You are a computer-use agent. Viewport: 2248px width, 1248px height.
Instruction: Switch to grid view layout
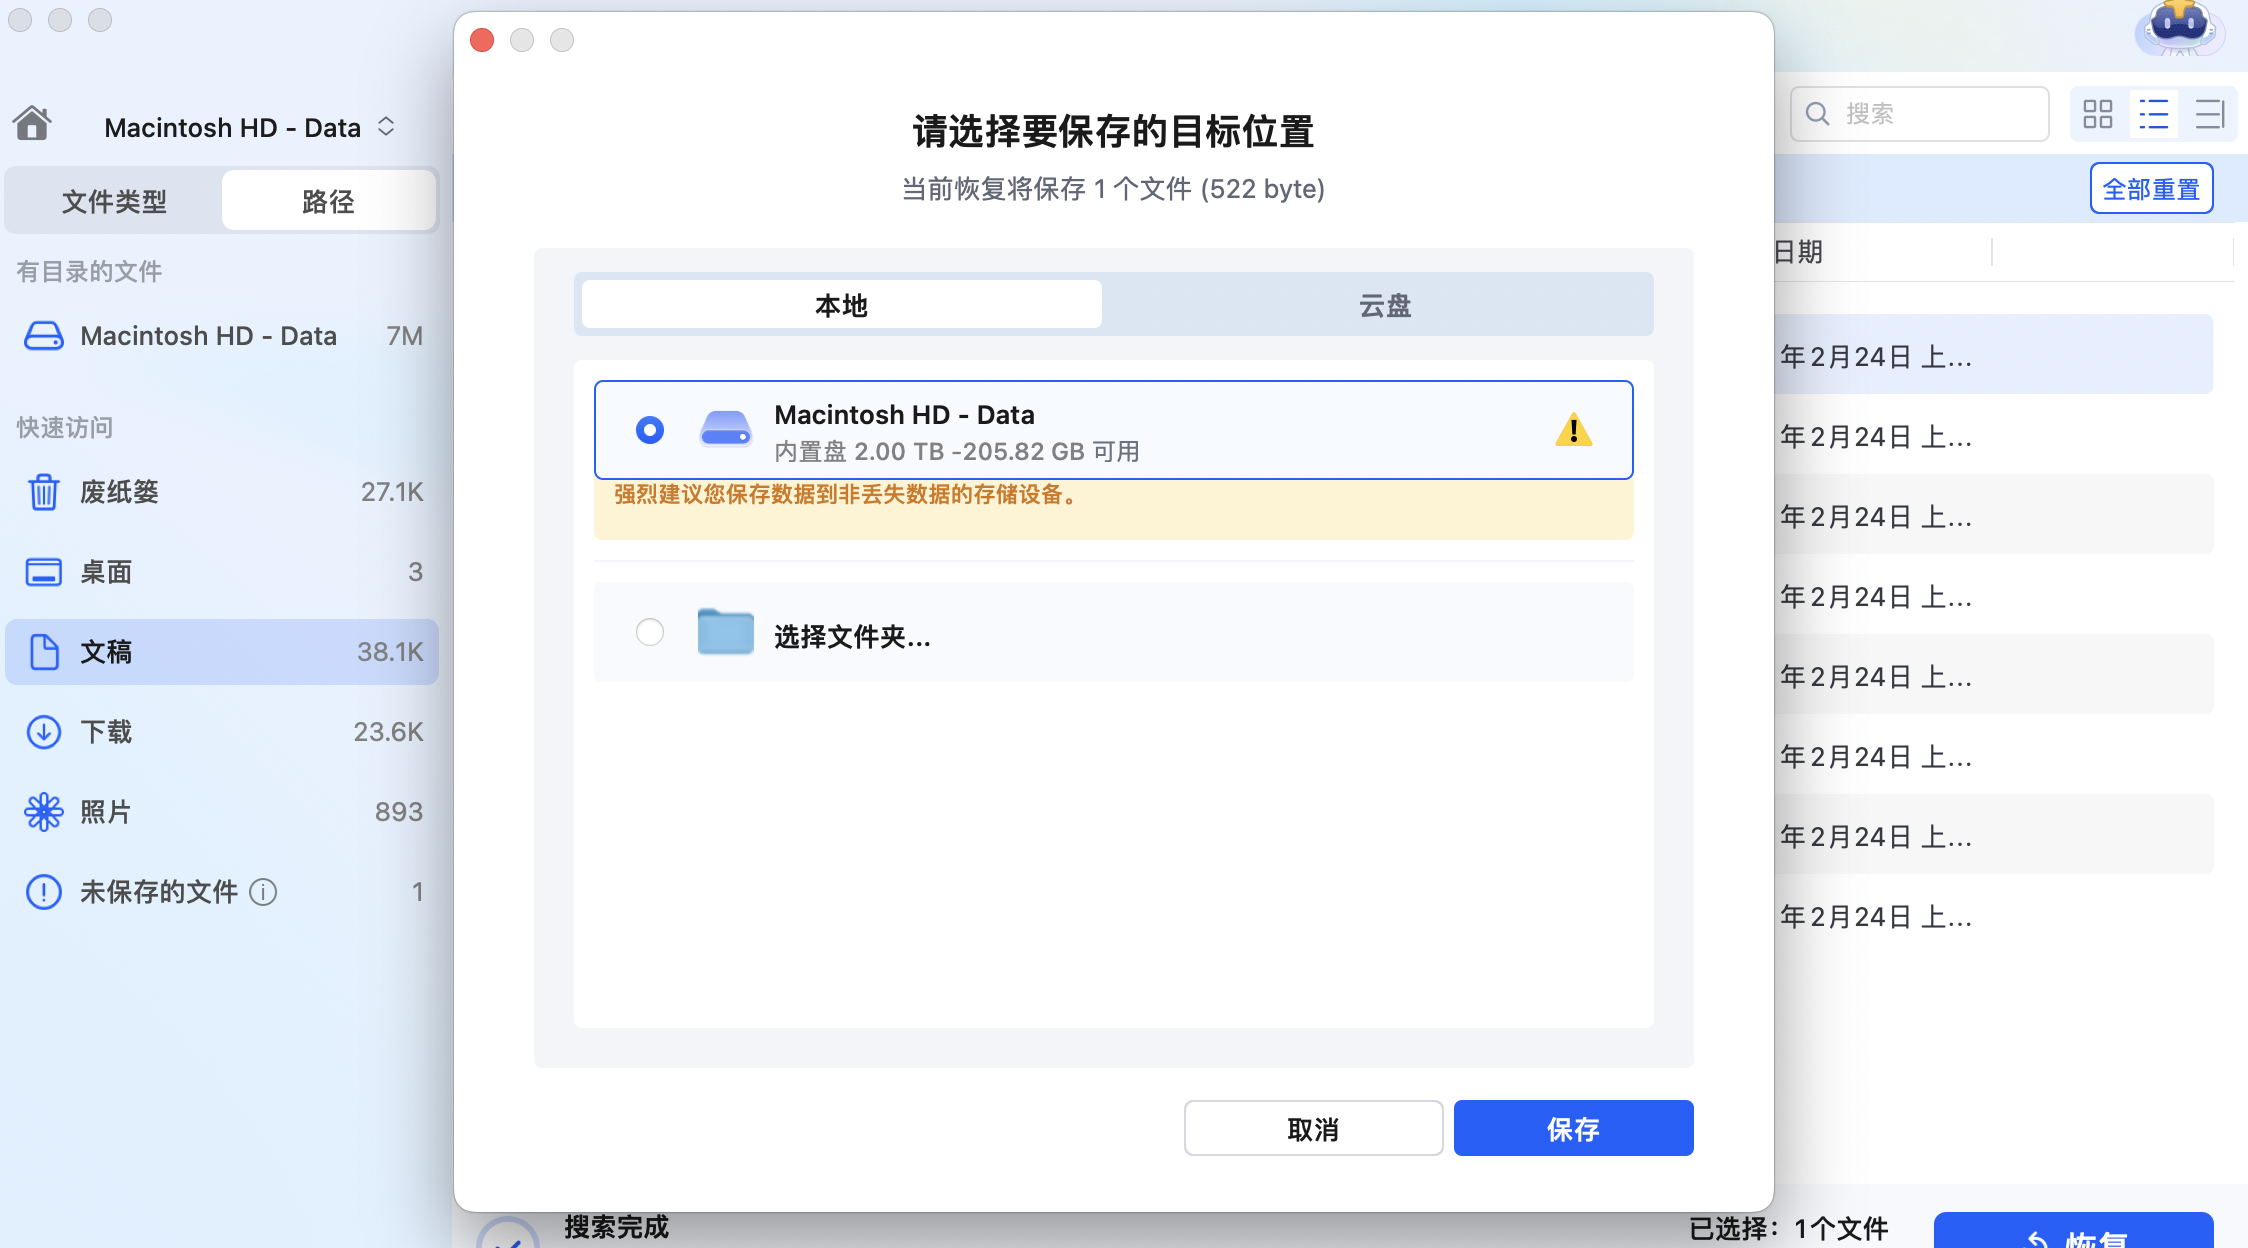pos(2097,114)
